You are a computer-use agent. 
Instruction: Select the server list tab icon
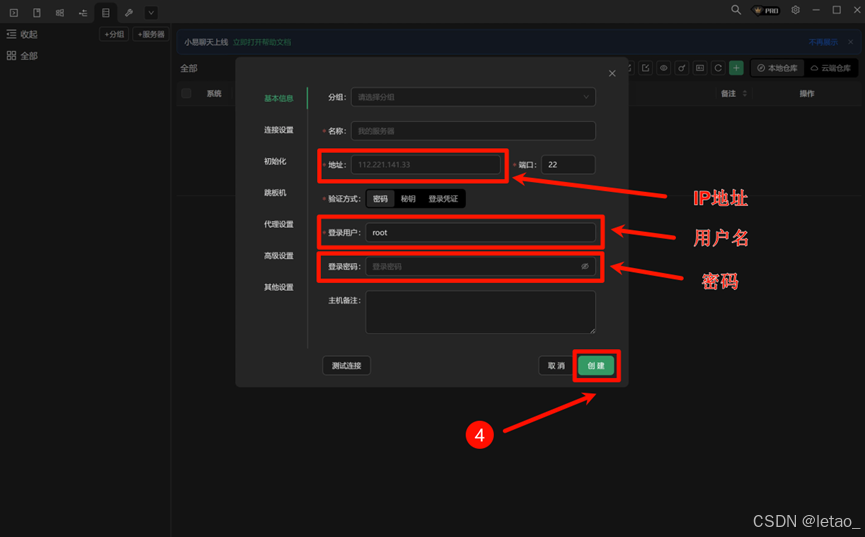click(x=105, y=12)
